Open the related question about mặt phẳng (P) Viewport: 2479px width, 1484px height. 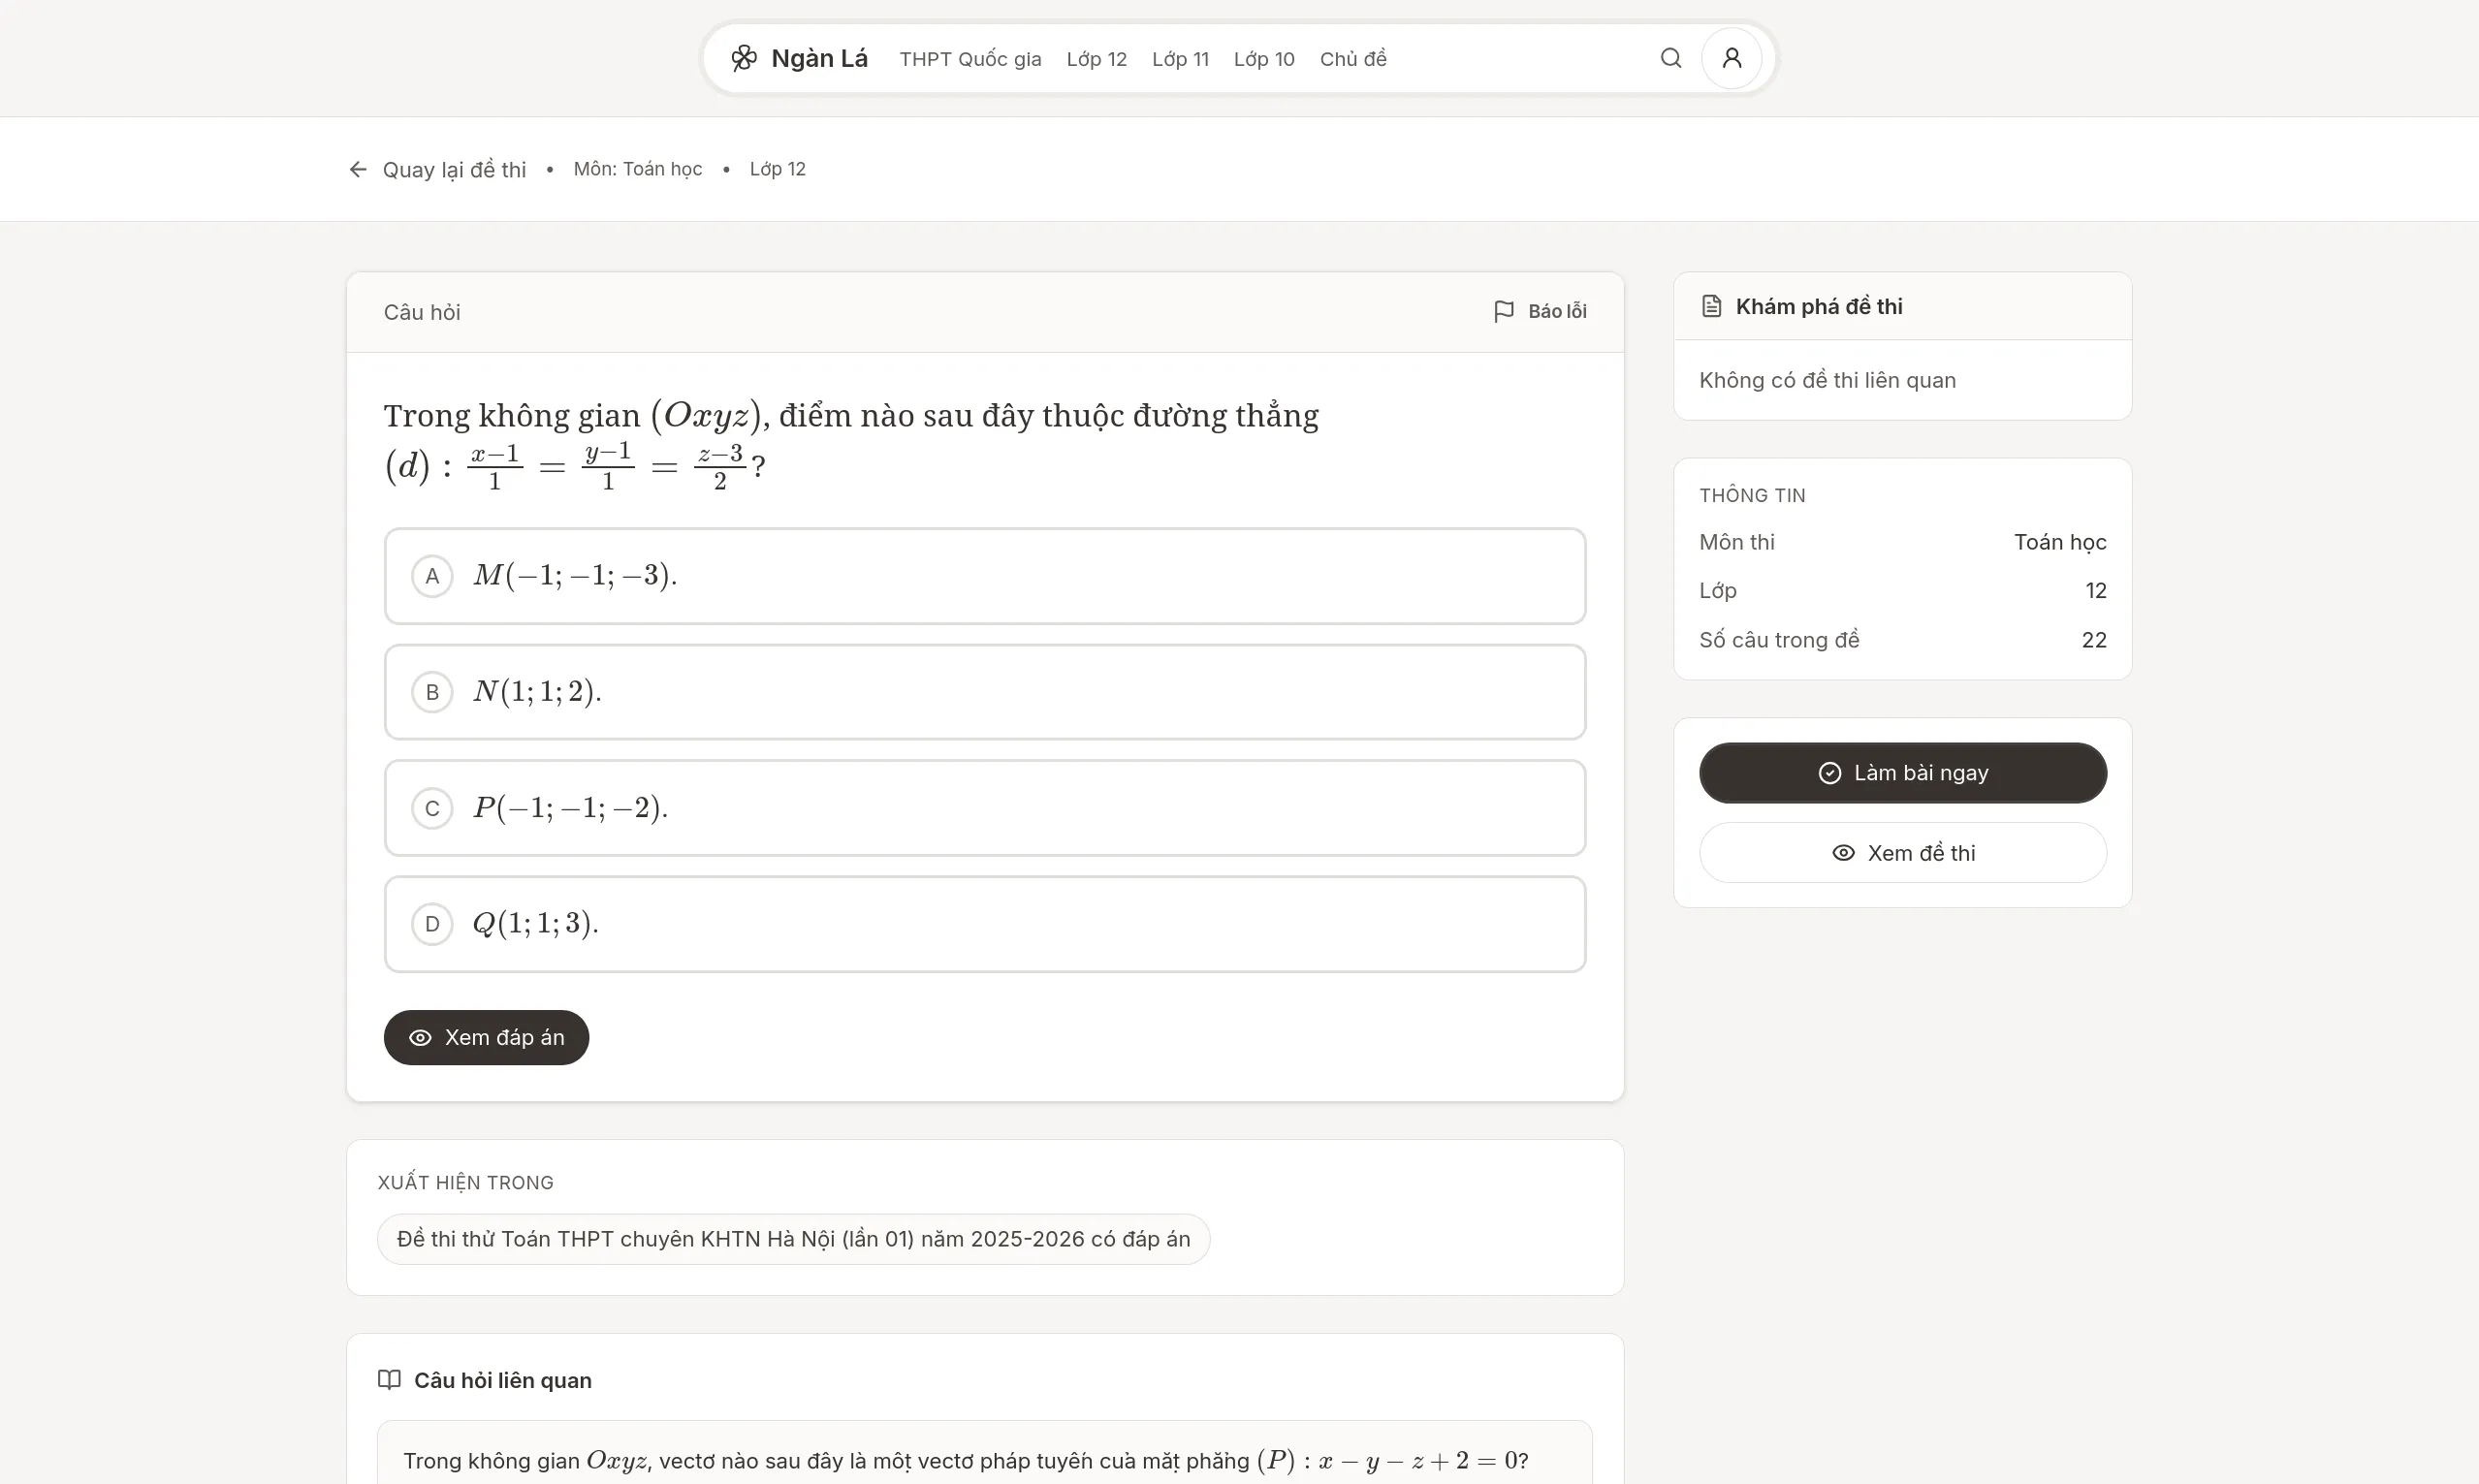click(x=965, y=1460)
